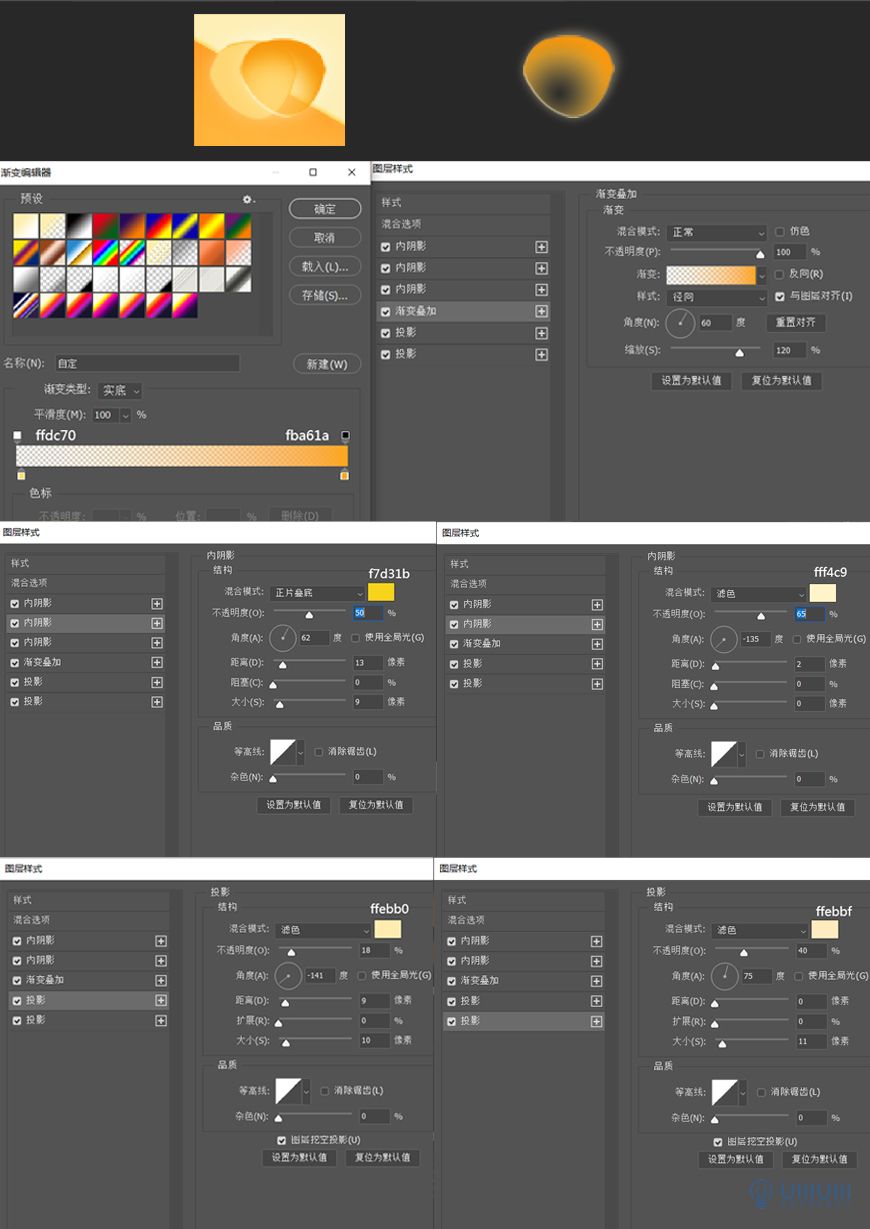The image size is (870, 1229).
Task: Click the gear icon above the gradient presets
Action: point(247,199)
